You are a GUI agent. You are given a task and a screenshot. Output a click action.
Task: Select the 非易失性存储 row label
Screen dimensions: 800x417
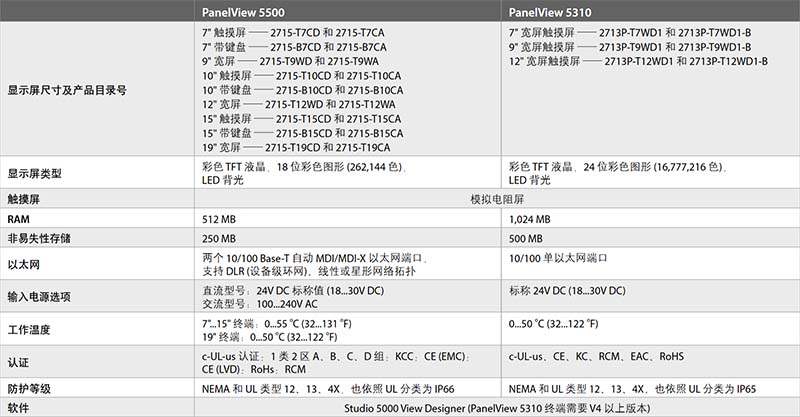pos(39,238)
